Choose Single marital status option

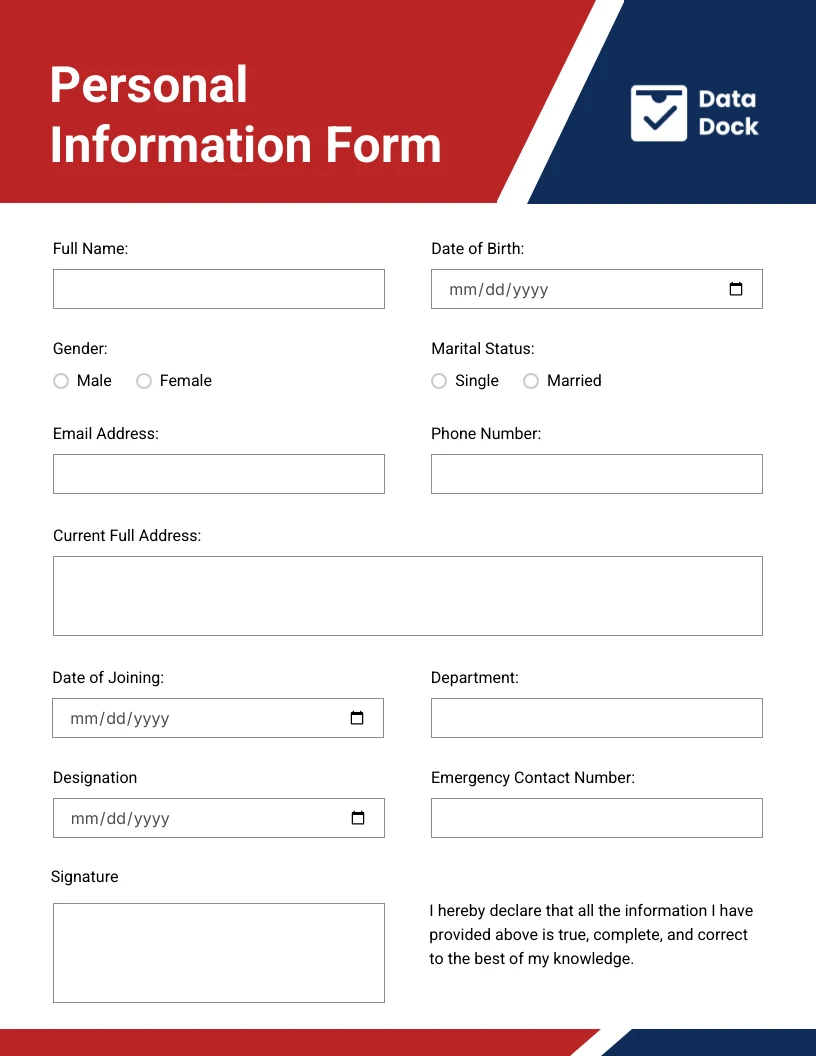pyautogui.click(x=439, y=381)
